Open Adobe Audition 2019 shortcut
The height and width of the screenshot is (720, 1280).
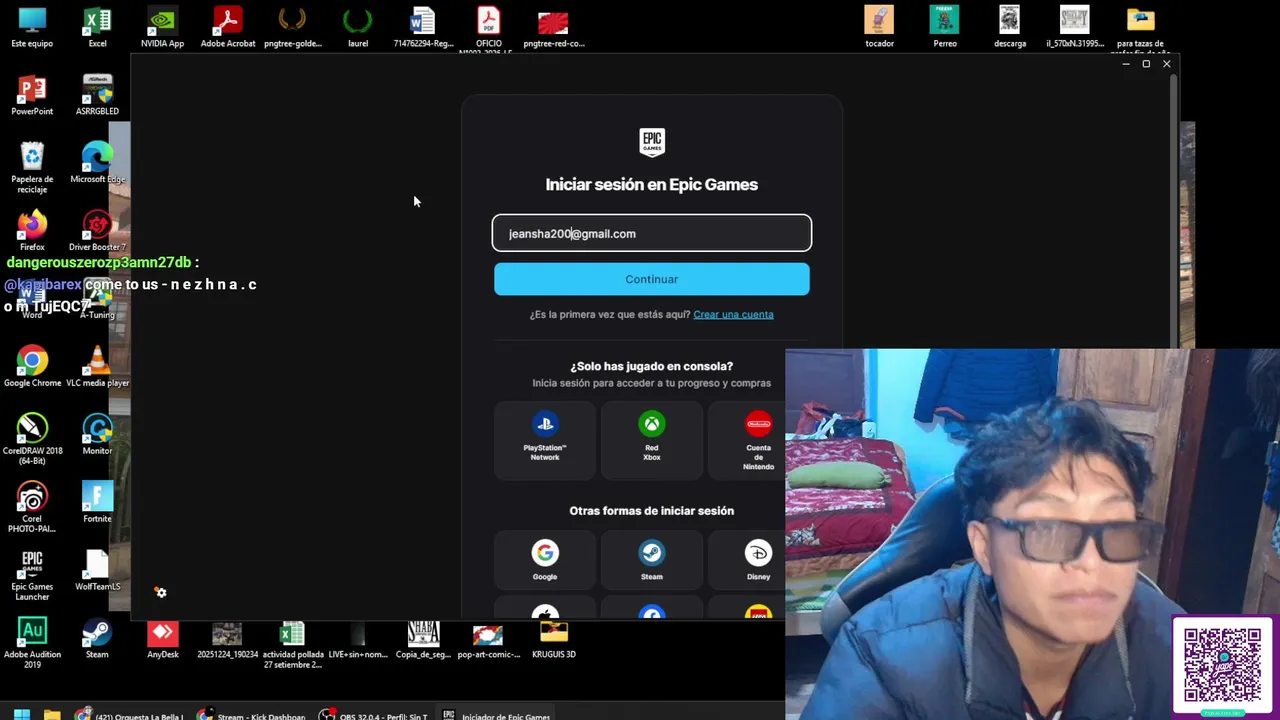(x=32, y=643)
